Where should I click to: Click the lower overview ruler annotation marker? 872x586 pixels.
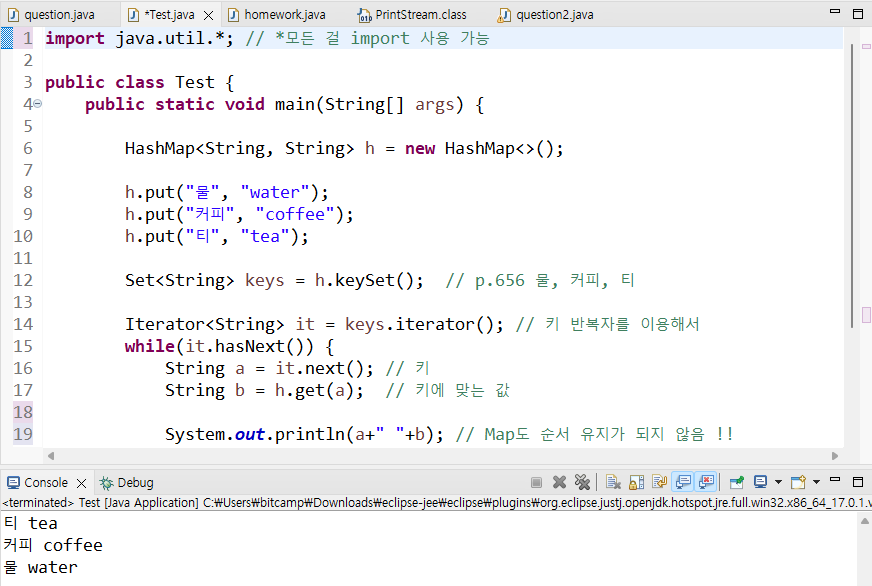tap(866, 315)
